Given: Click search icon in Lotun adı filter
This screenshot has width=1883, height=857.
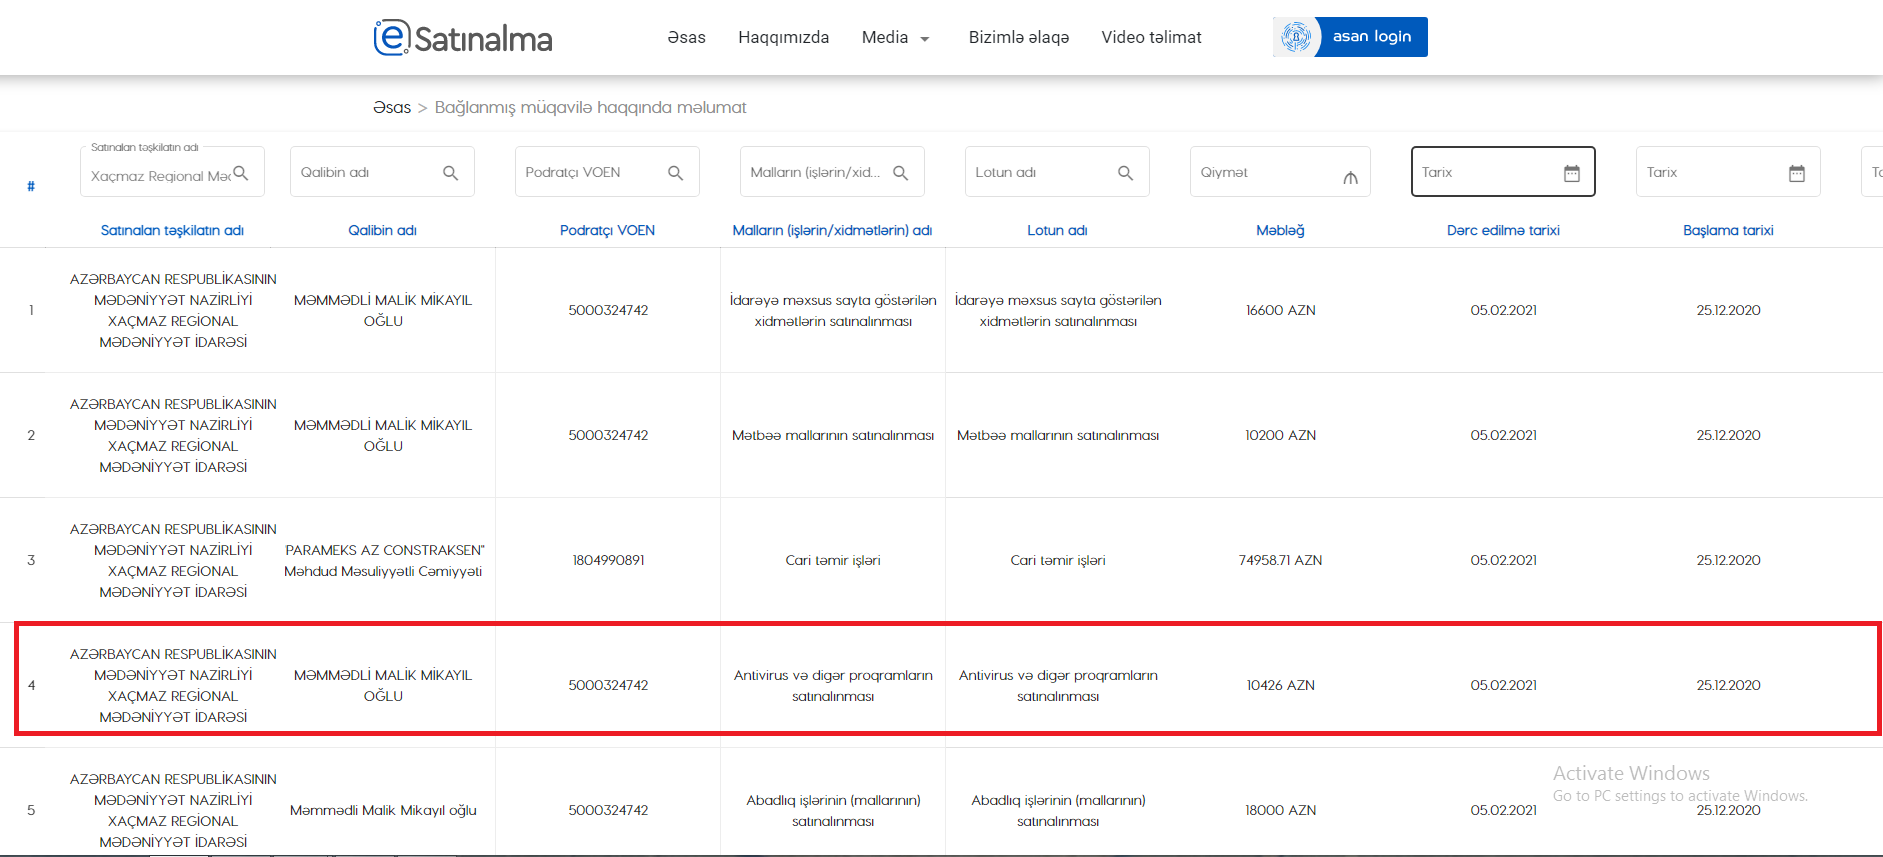Looking at the screenshot, I should (1126, 173).
